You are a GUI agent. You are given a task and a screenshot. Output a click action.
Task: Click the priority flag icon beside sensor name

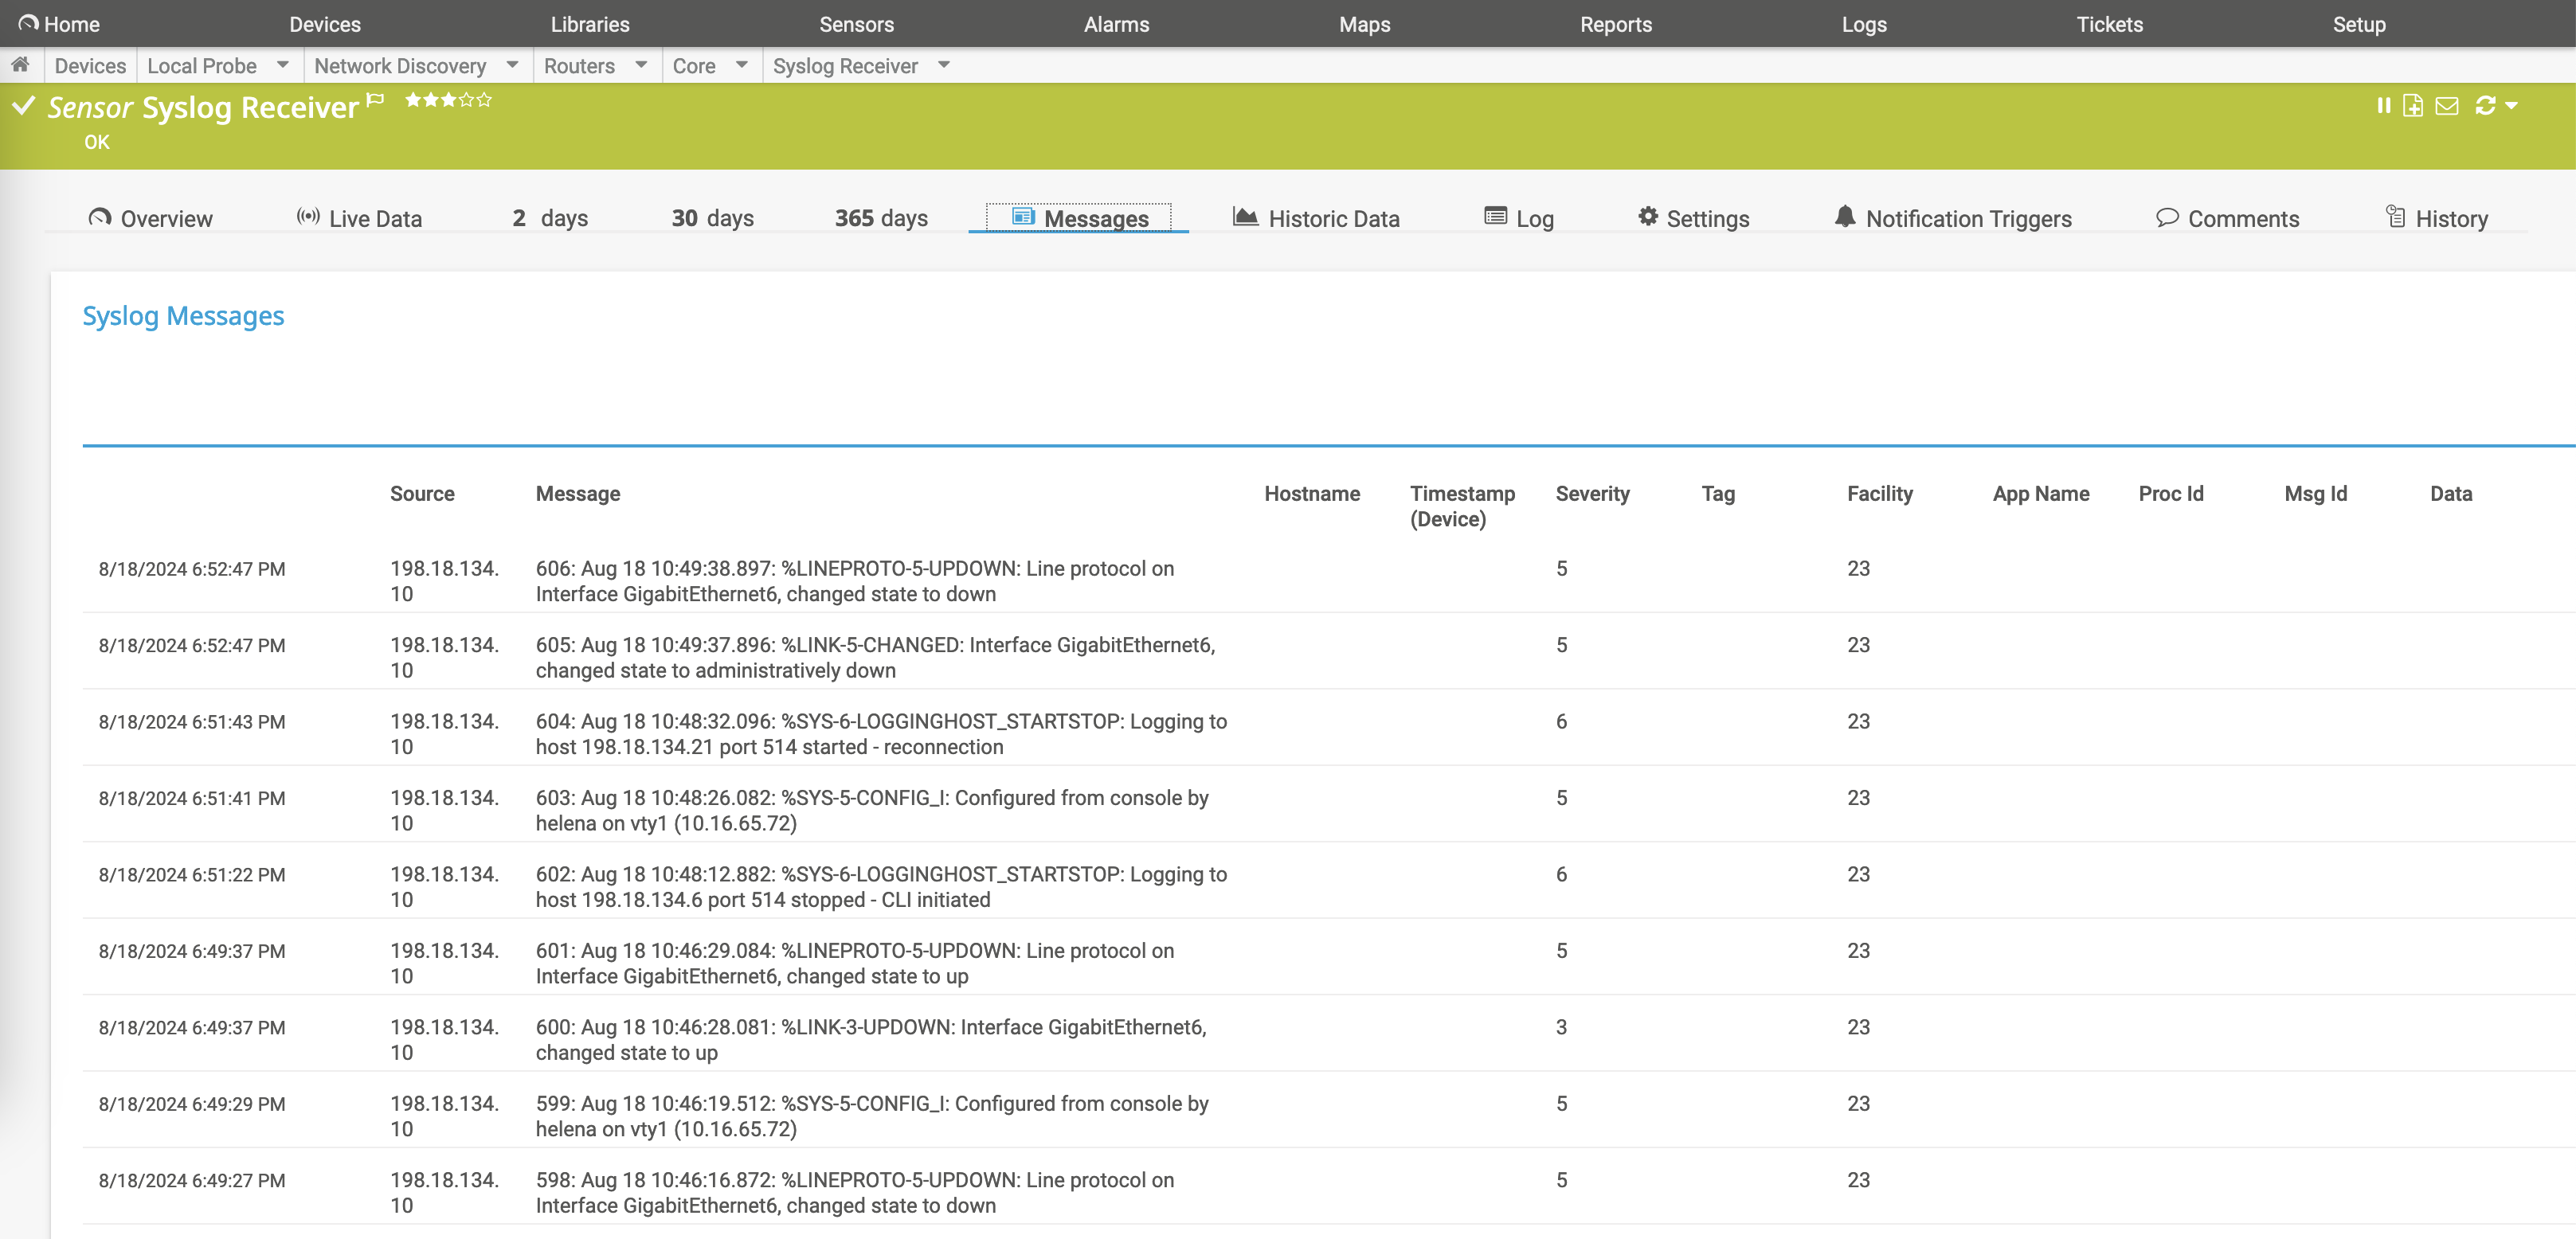pos(375,99)
